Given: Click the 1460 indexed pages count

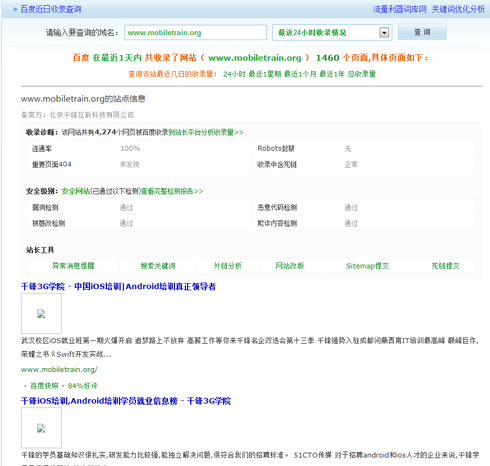Looking at the screenshot, I should (x=327, y=58).
